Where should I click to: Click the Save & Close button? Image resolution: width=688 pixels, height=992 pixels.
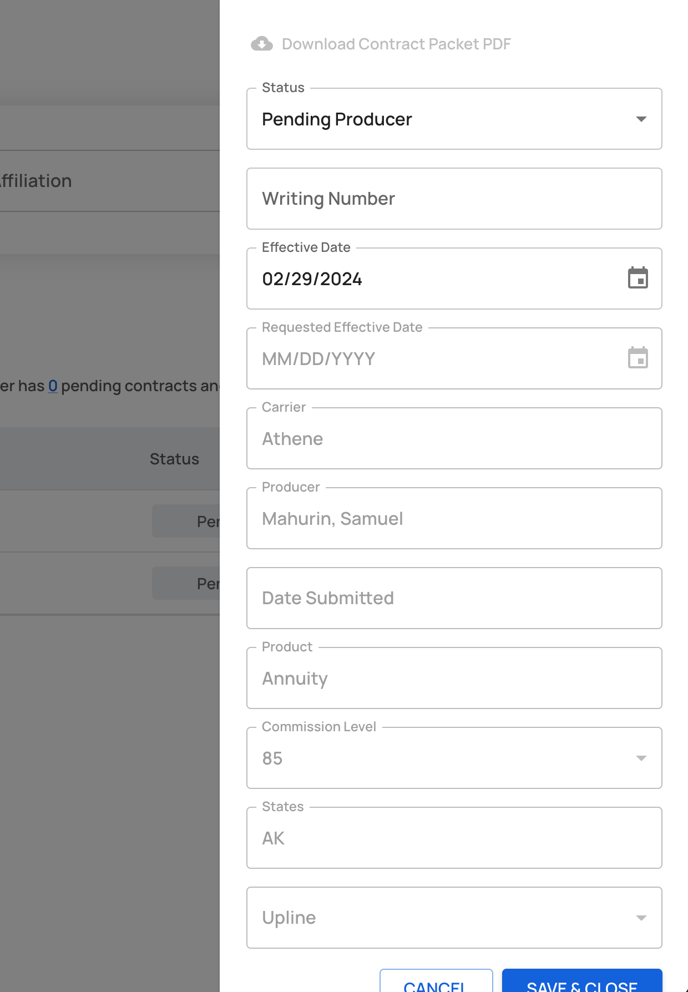pyautogui.click(x=582, y=981)
